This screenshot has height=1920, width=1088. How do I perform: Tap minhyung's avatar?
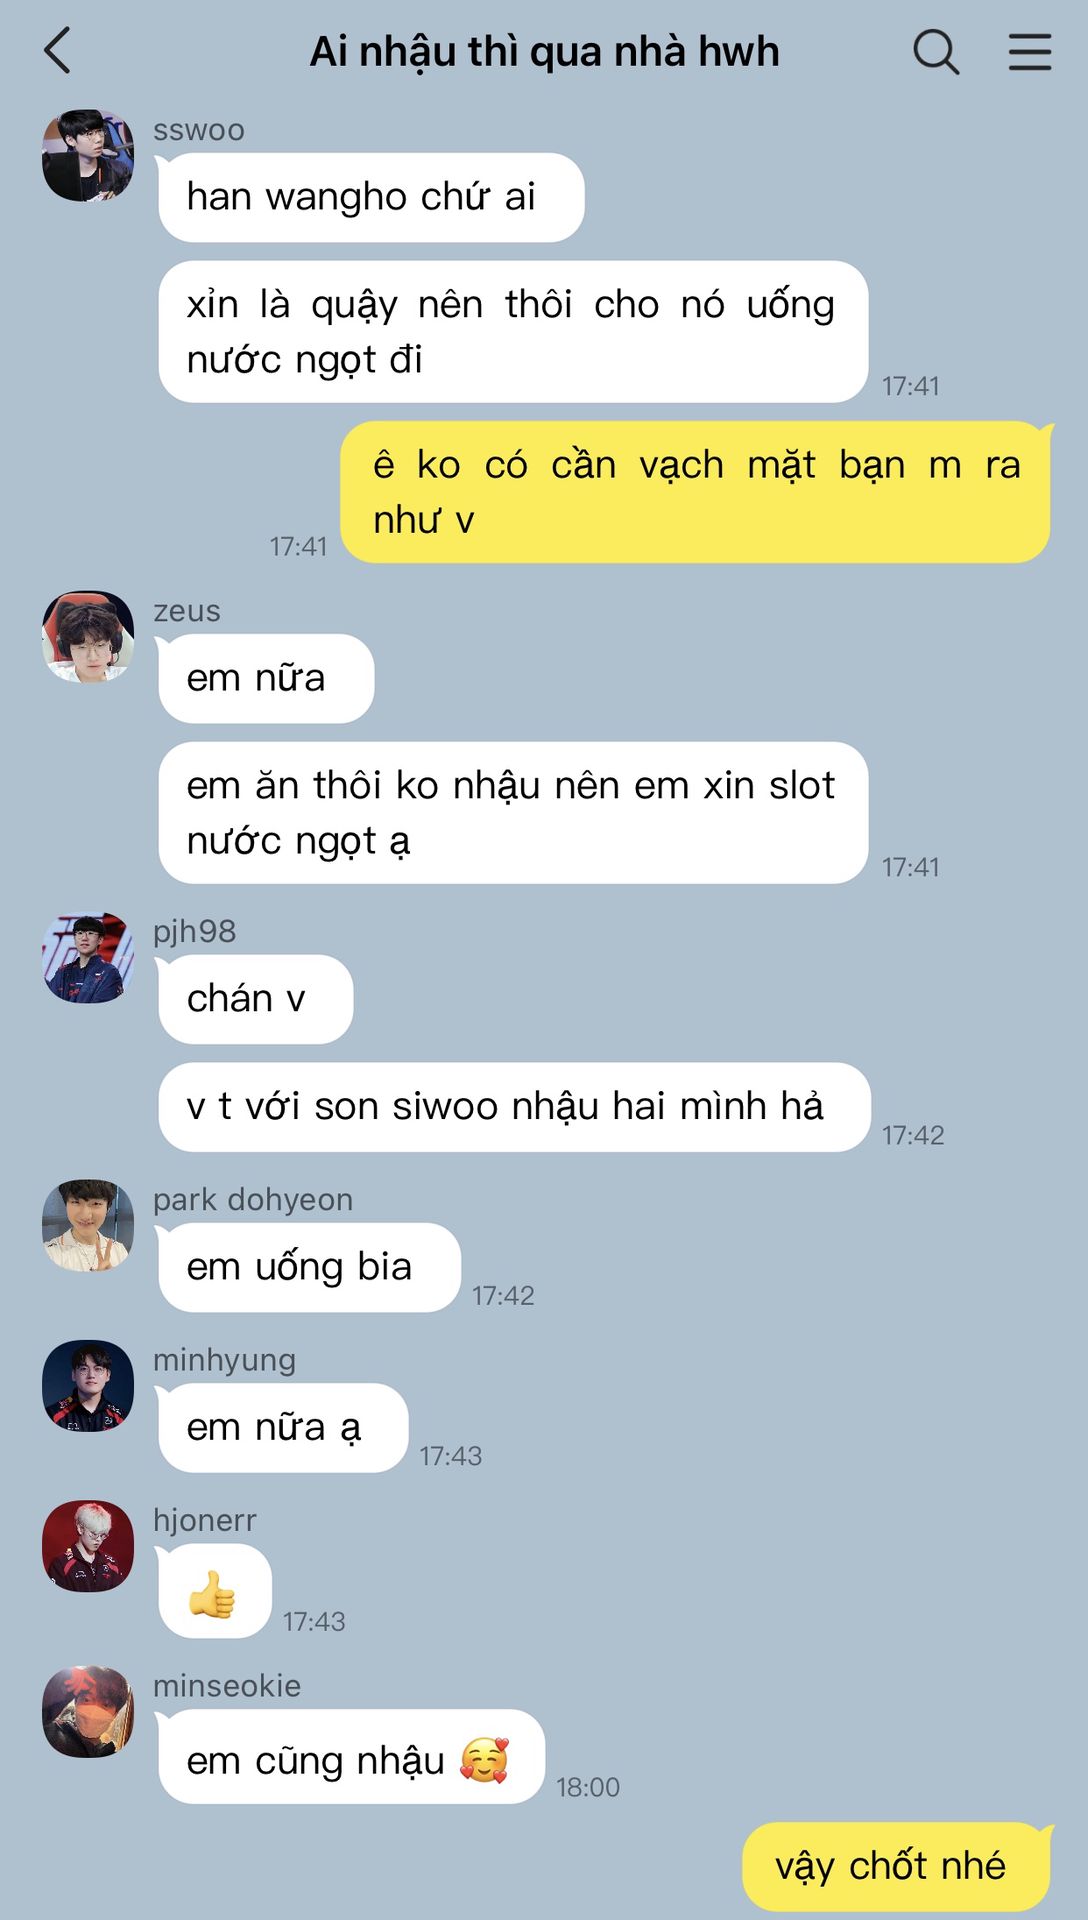[x=88, y=1385]
